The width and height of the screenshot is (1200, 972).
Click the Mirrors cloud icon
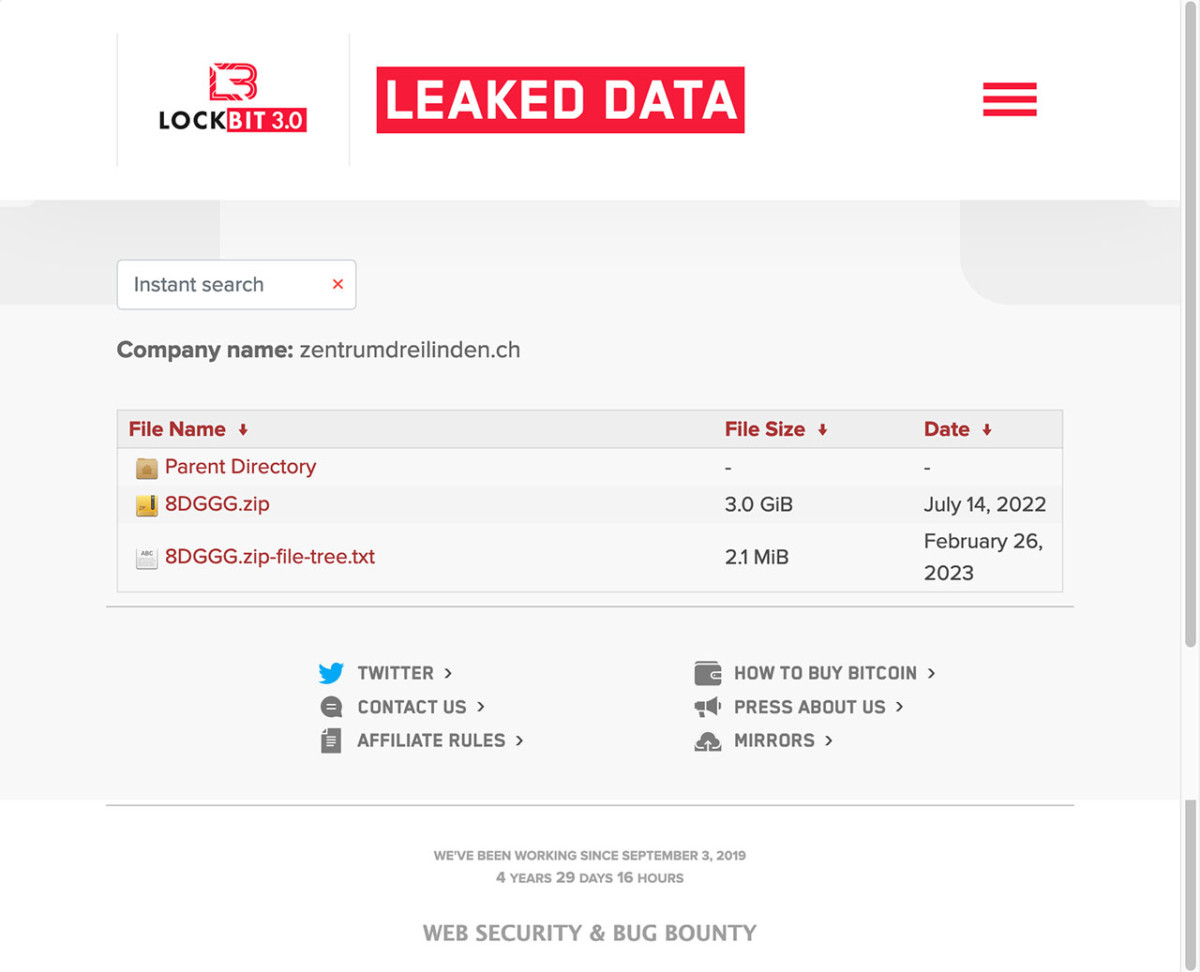pos(707,741)
